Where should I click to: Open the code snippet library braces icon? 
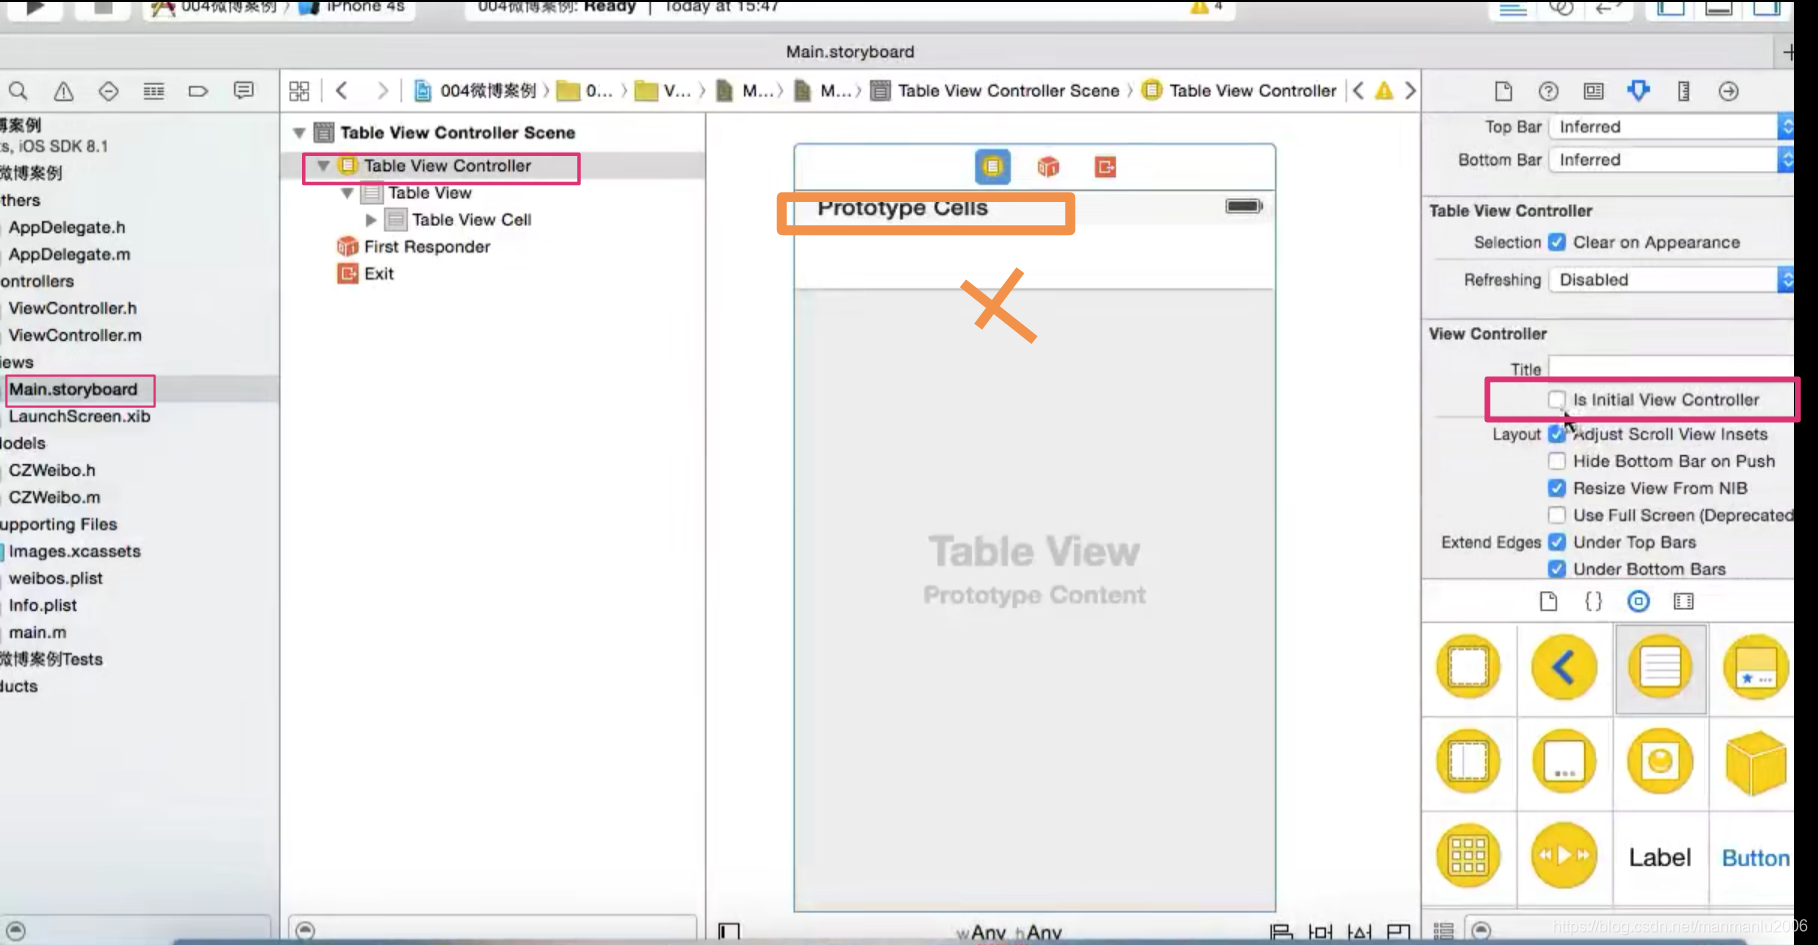coord(1593,601)
